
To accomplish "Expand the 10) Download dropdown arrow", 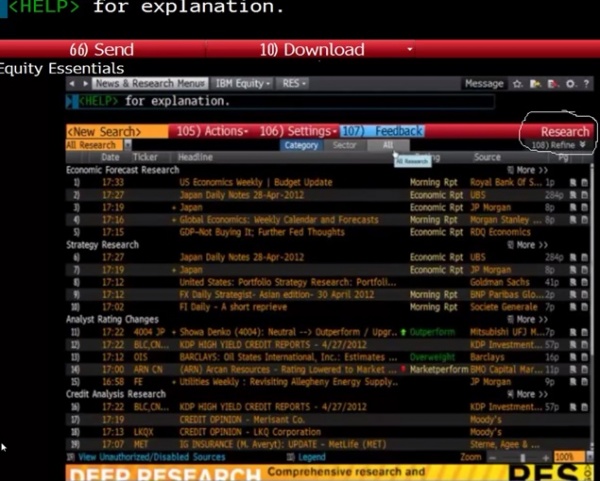I will pyautogui.click(x=409, y=49).
